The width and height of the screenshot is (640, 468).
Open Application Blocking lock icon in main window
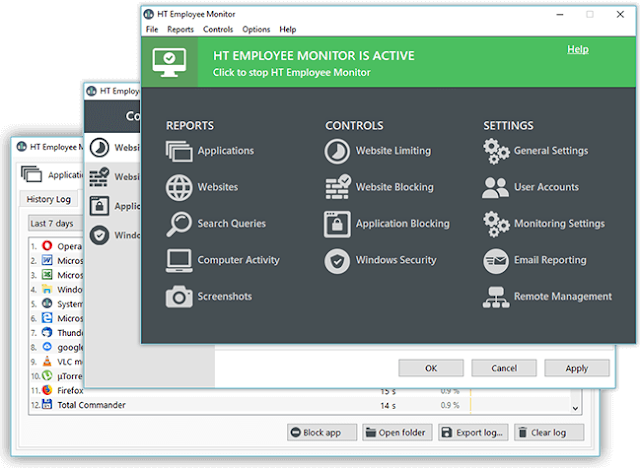337,224
